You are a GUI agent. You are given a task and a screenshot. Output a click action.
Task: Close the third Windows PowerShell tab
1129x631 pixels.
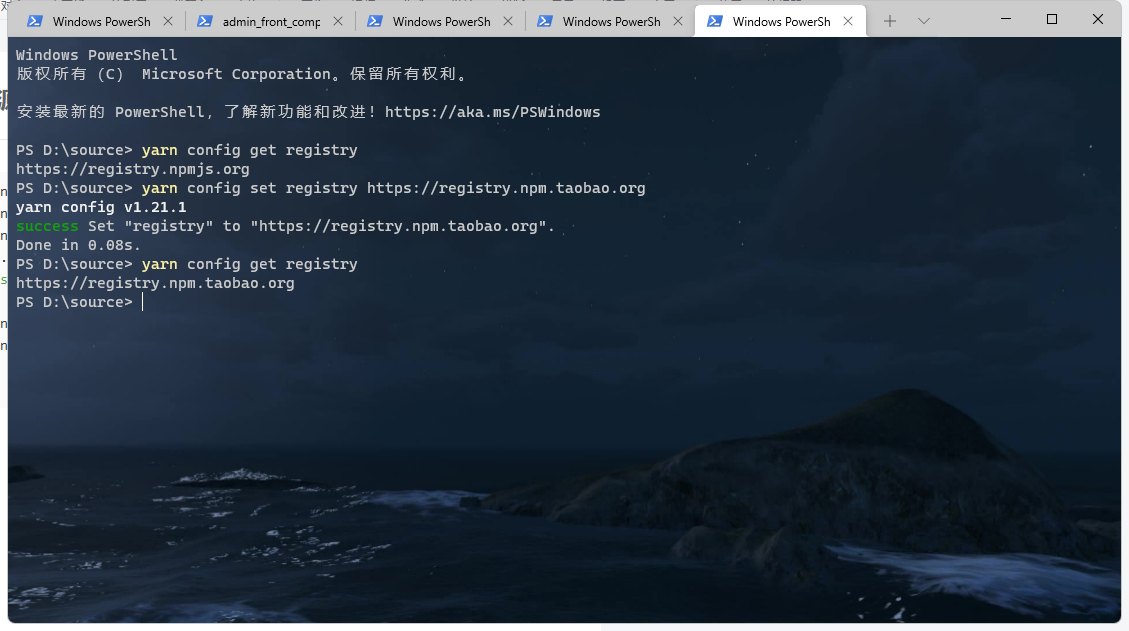508,22
